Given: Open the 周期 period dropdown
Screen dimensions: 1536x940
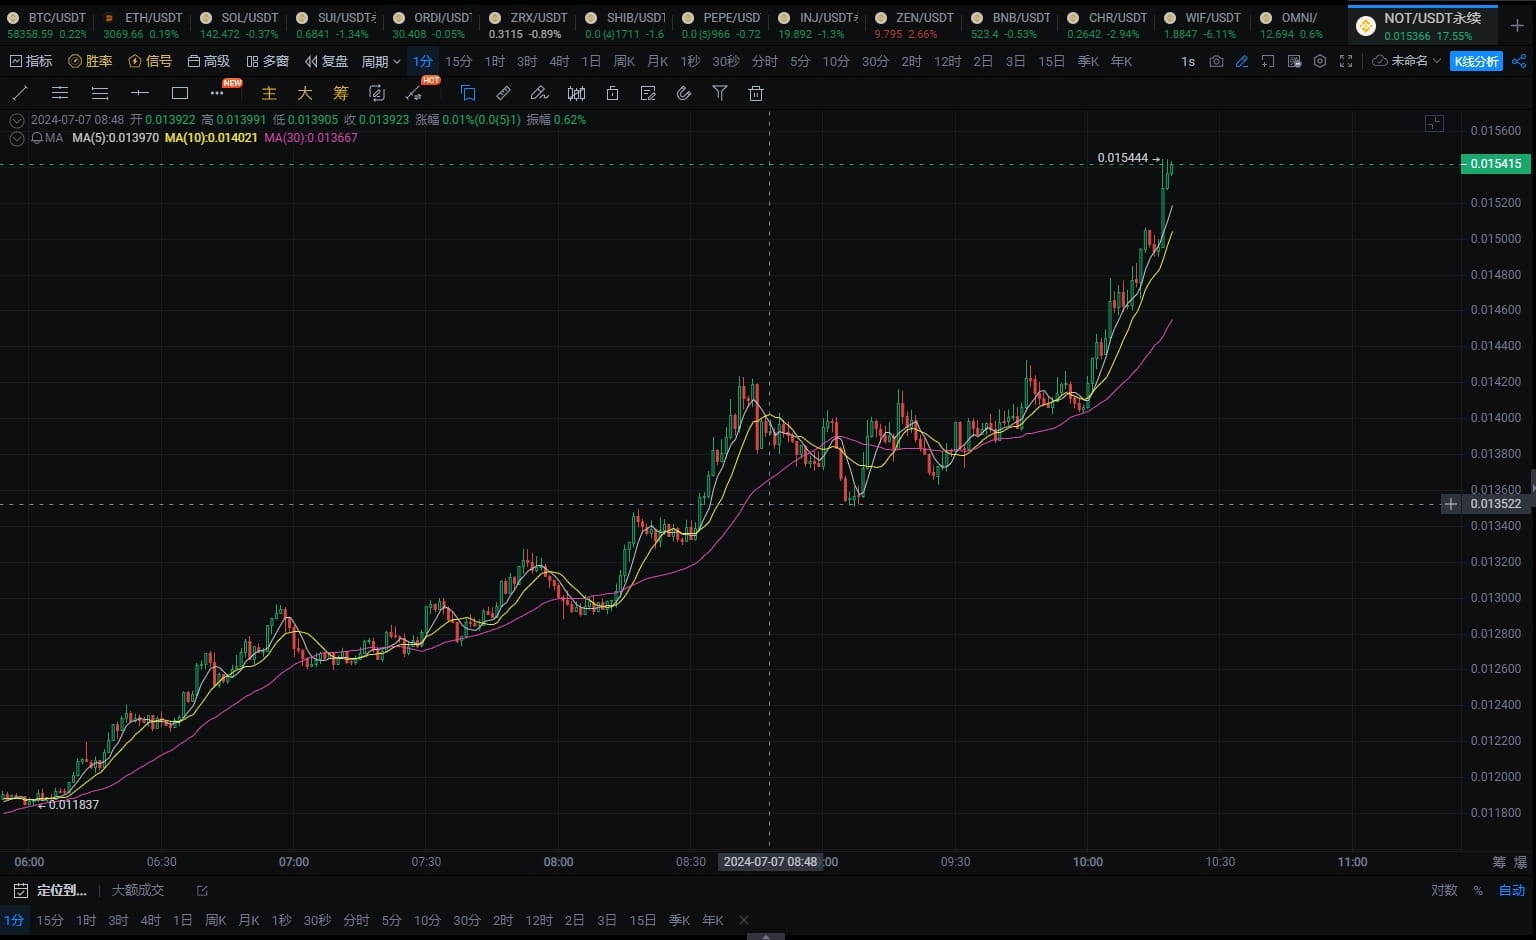Looking at the screenshot, I should click(381, 61).
